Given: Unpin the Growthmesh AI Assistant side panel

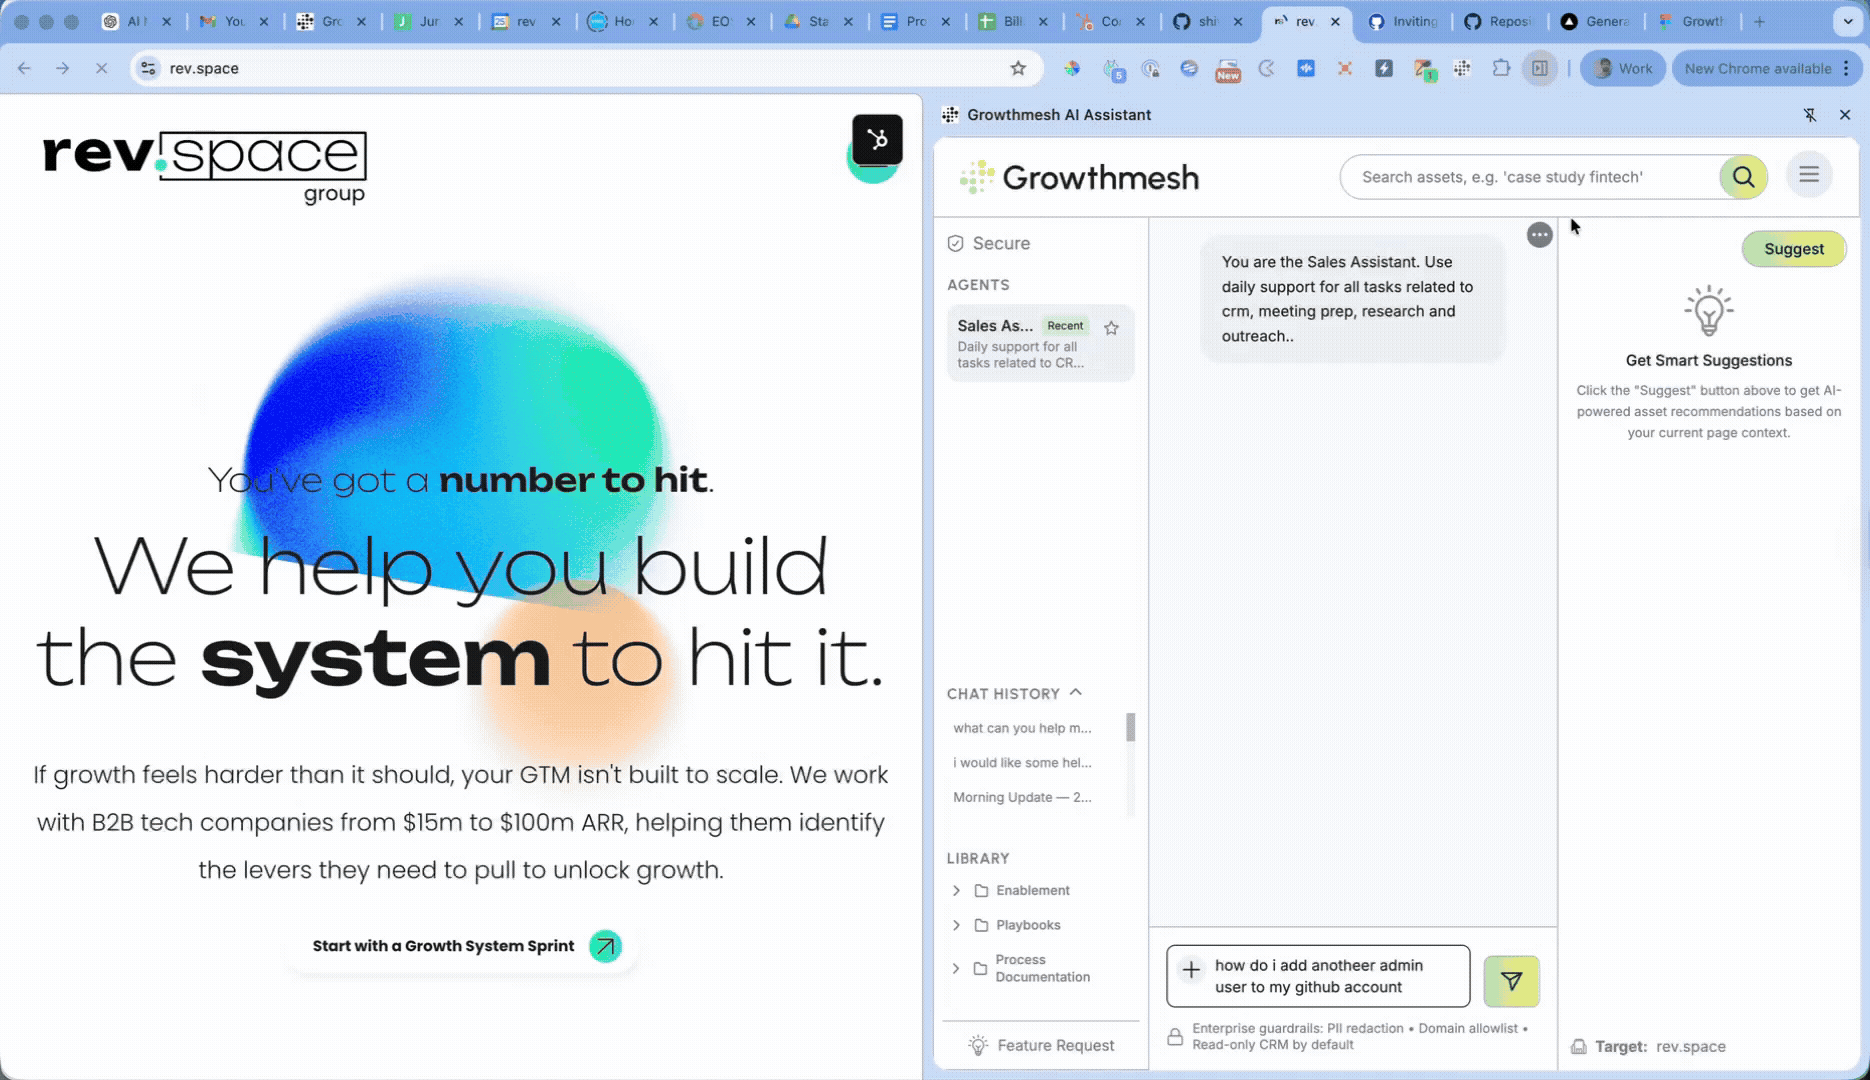Looking at the screenshot, I should (1810, 115).
